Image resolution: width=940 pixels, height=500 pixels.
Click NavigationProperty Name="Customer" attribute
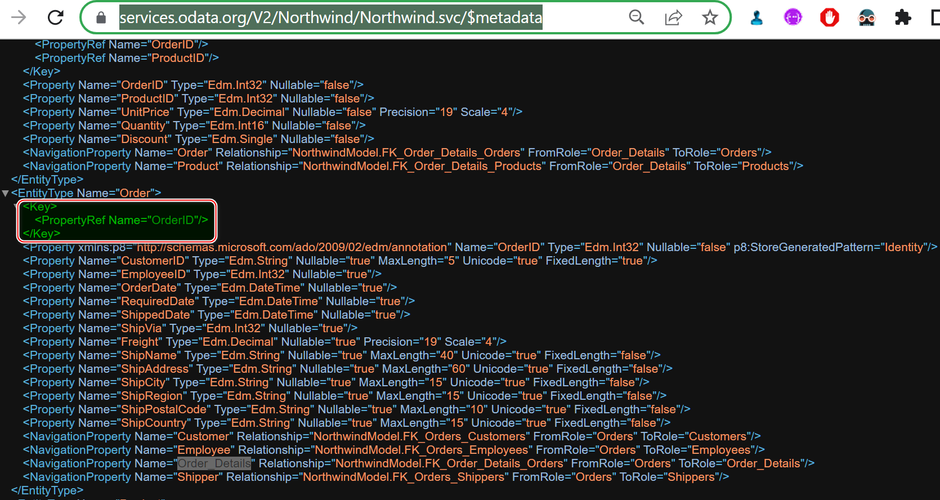pos(183,436)
